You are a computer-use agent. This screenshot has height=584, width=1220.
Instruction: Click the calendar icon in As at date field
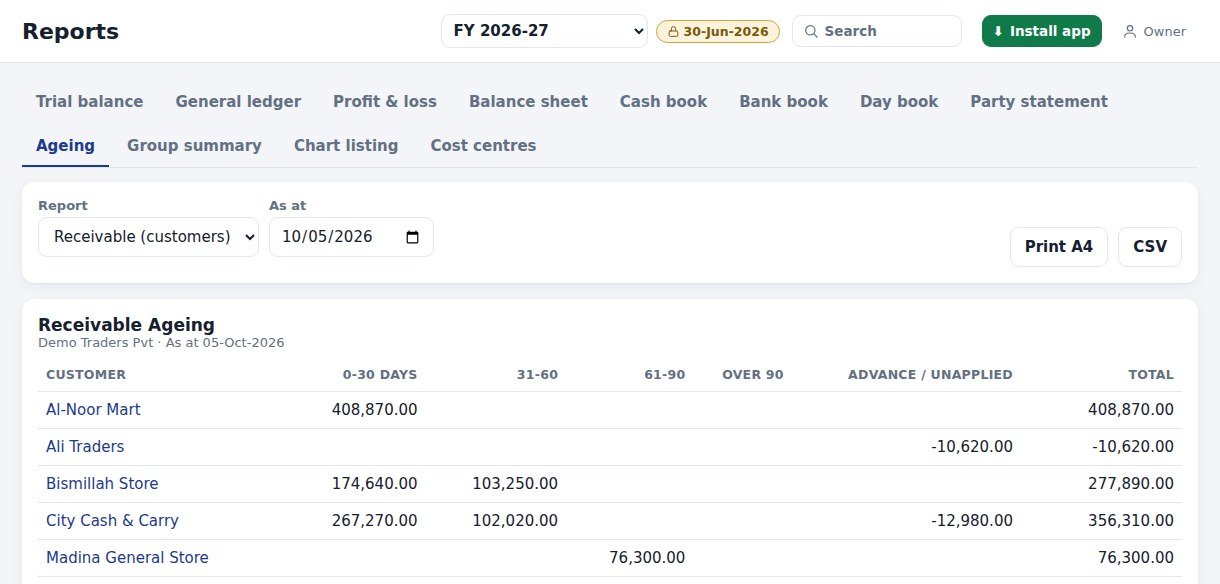[412, 237]
